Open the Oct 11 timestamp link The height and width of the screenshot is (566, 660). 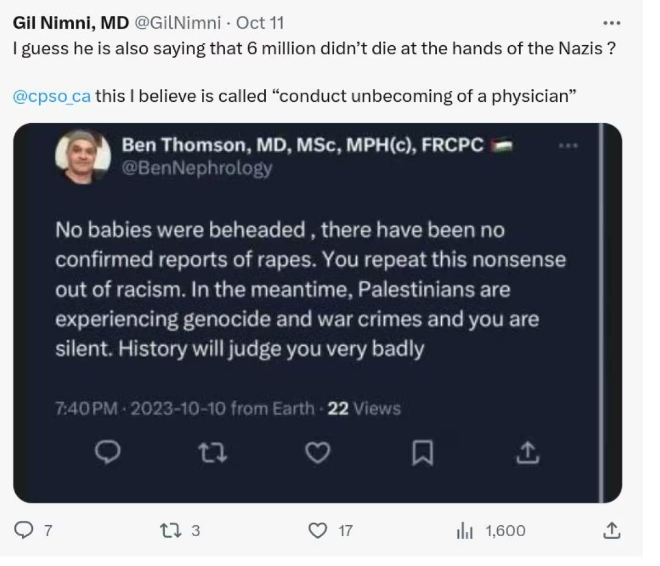click(260, 23)
